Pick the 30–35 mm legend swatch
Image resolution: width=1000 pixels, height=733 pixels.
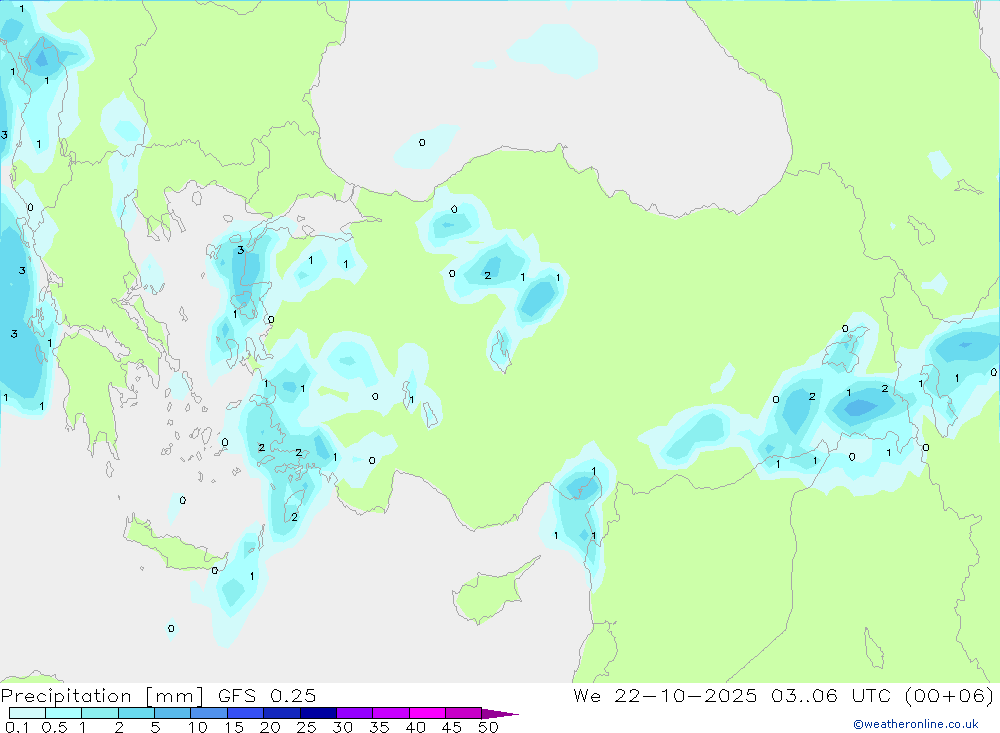click(x=355, y=713)
